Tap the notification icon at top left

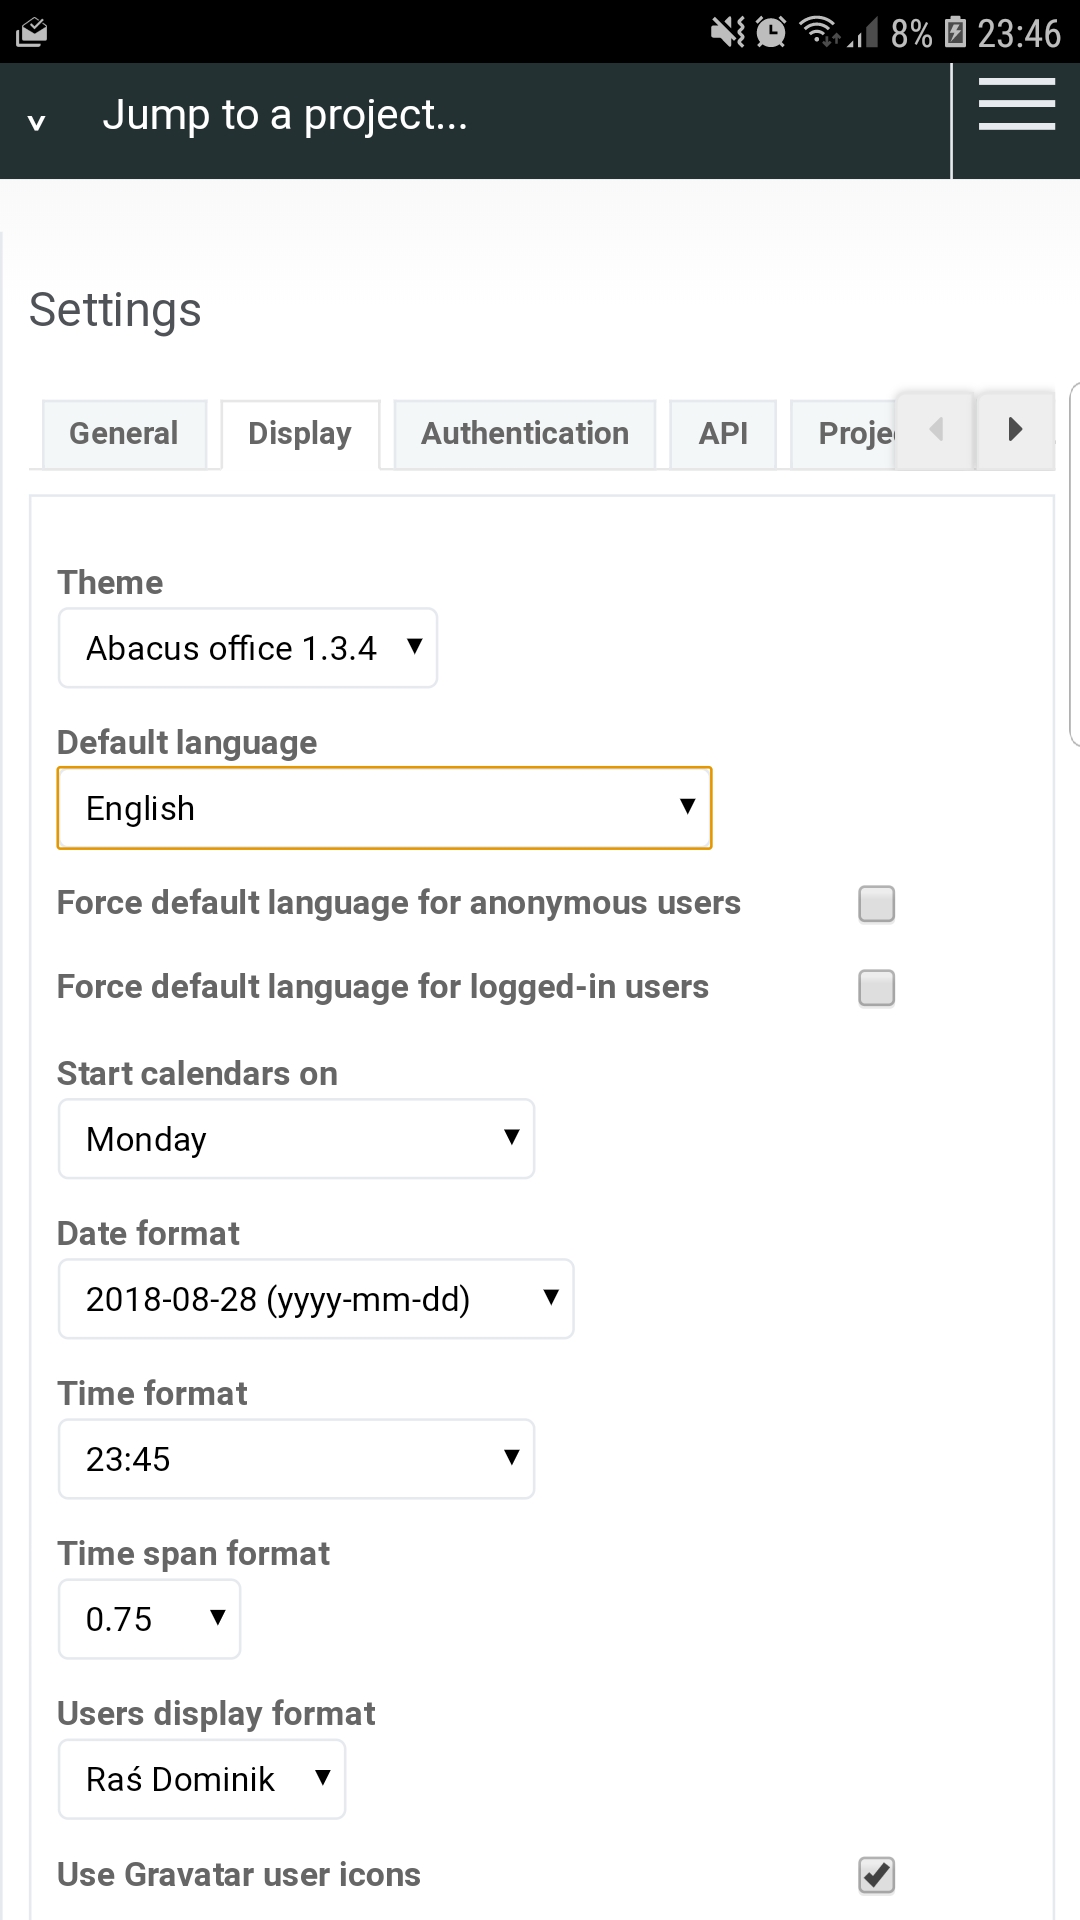pos(31,32)
